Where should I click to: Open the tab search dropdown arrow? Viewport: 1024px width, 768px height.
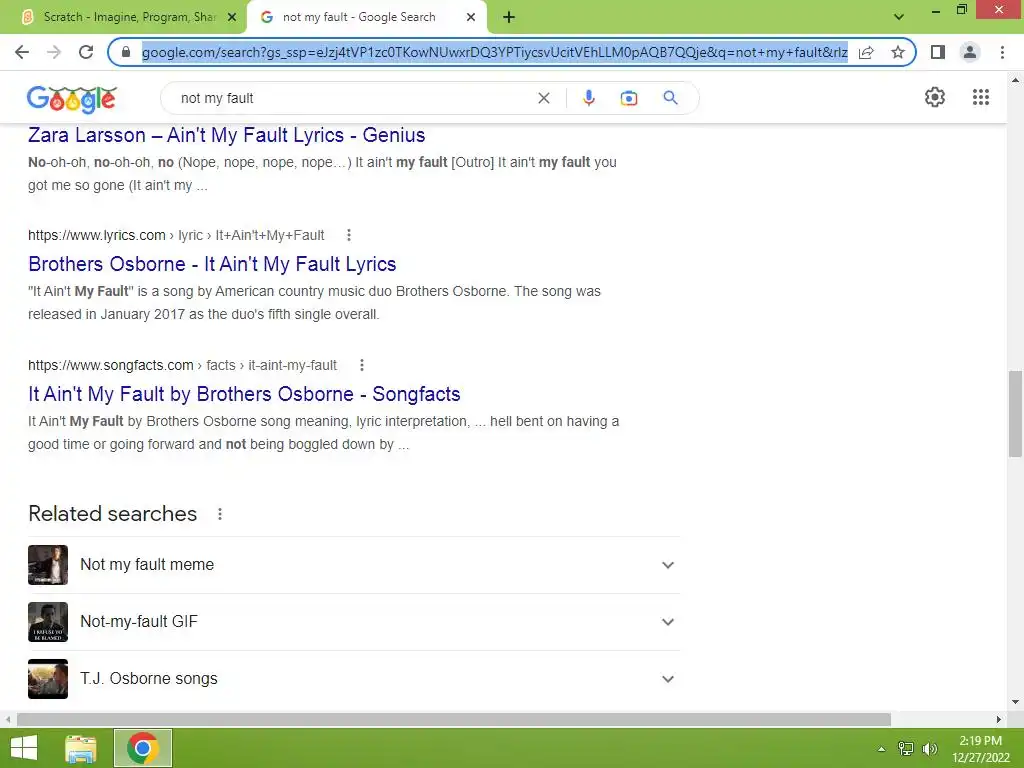(899, 18)
